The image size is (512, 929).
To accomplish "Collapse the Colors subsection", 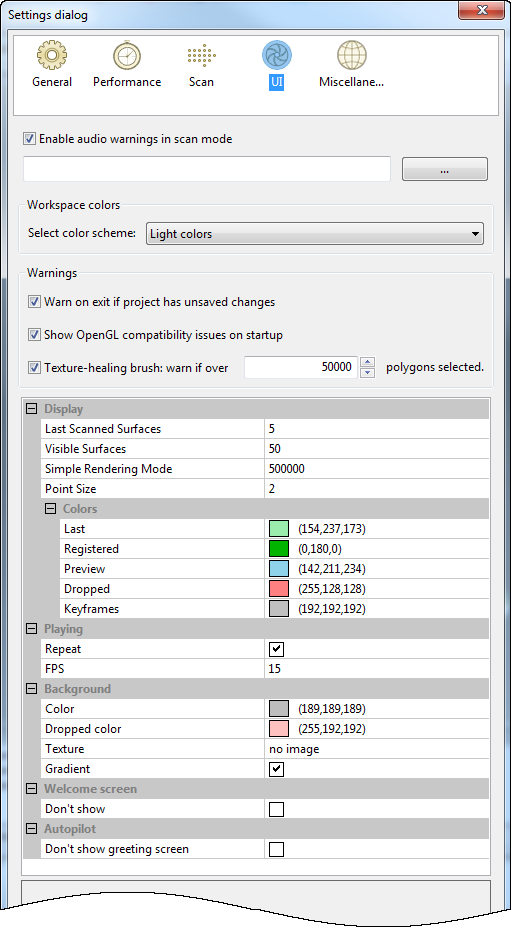I will coord(51,509).
